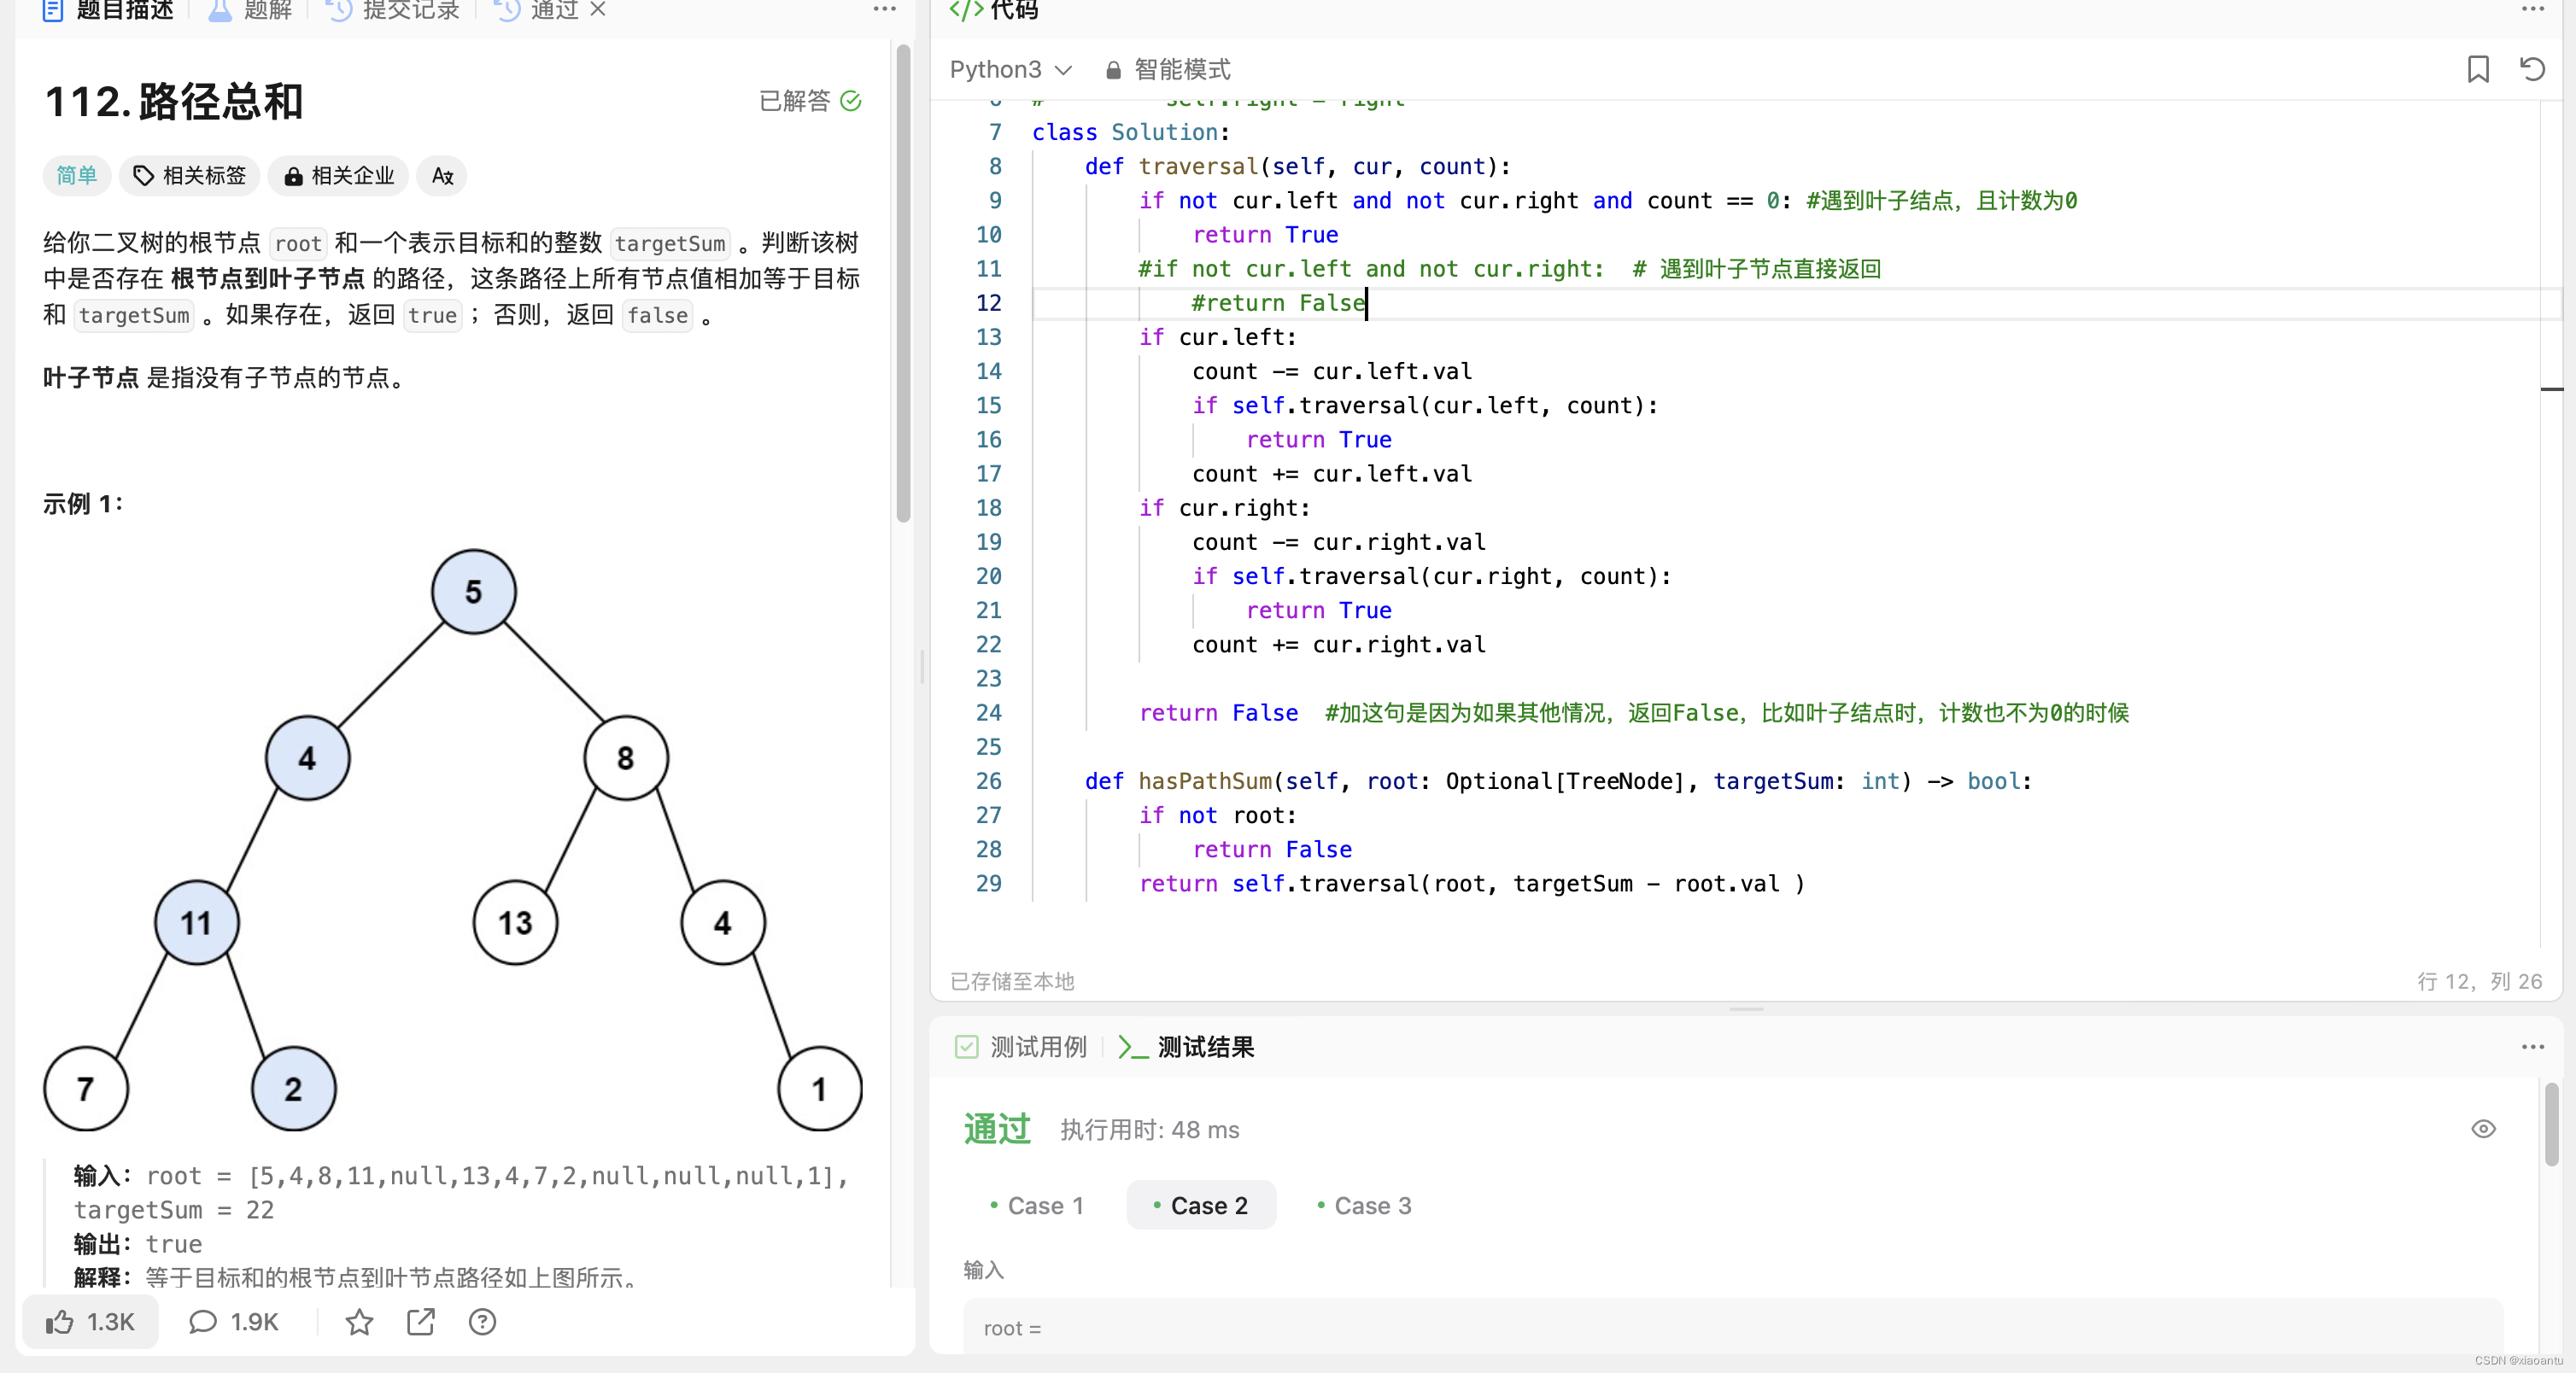The height and width of the screenshot is (1373, 2576).
Task: Reset code with the restore icon
Action: tap(2532, 69)
